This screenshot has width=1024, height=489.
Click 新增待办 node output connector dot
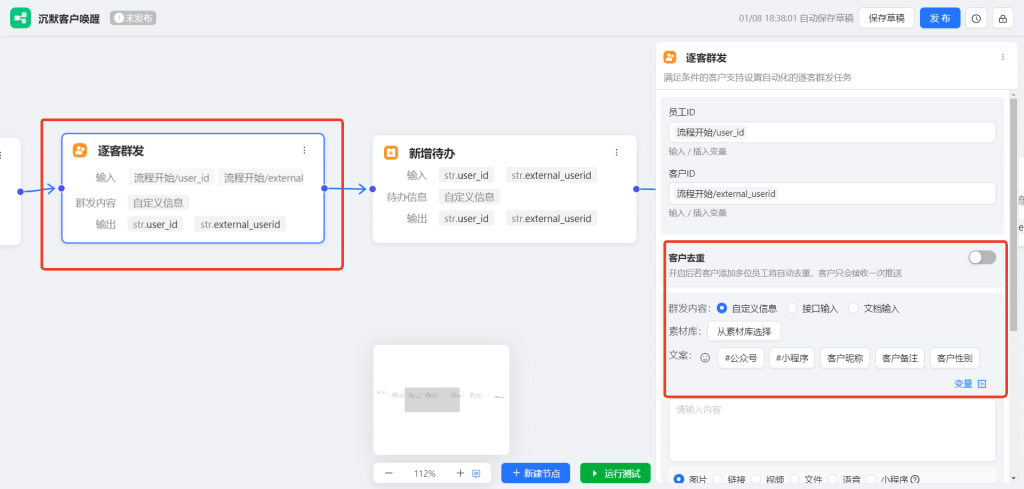coord(636,189)
